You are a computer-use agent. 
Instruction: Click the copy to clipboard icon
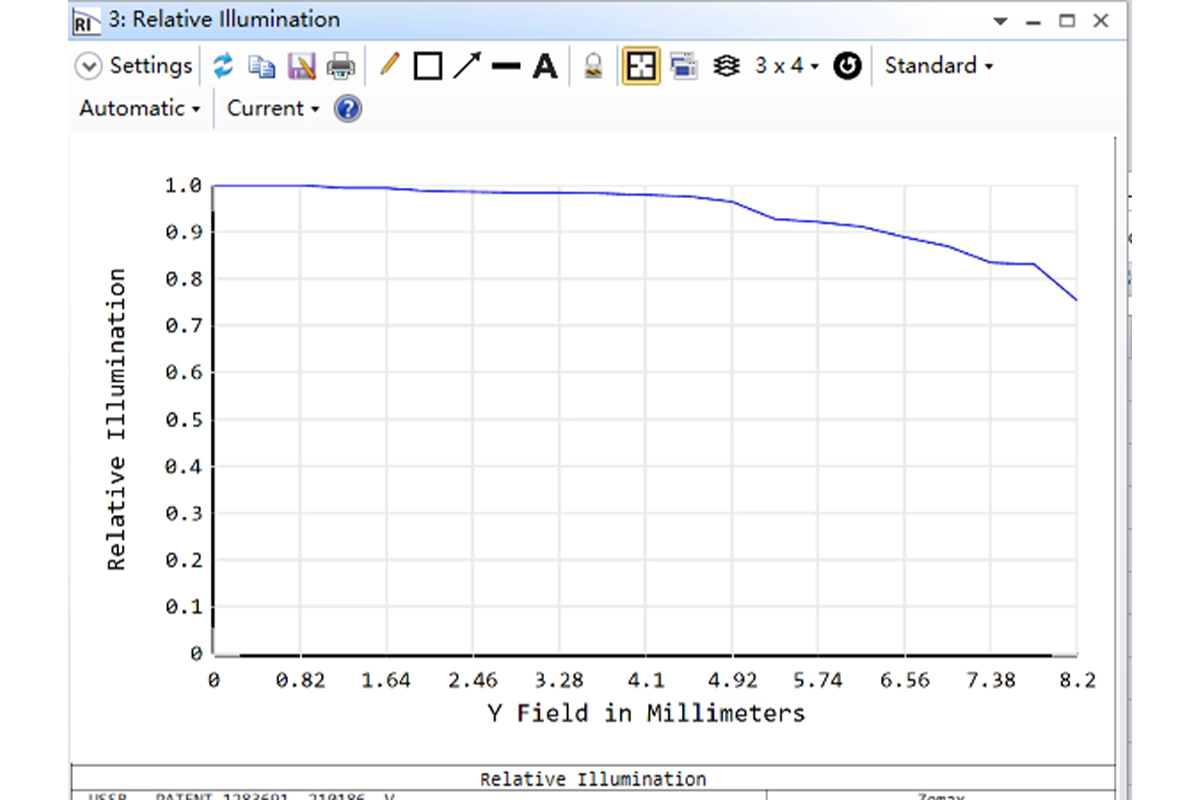(x=262, y=67)
